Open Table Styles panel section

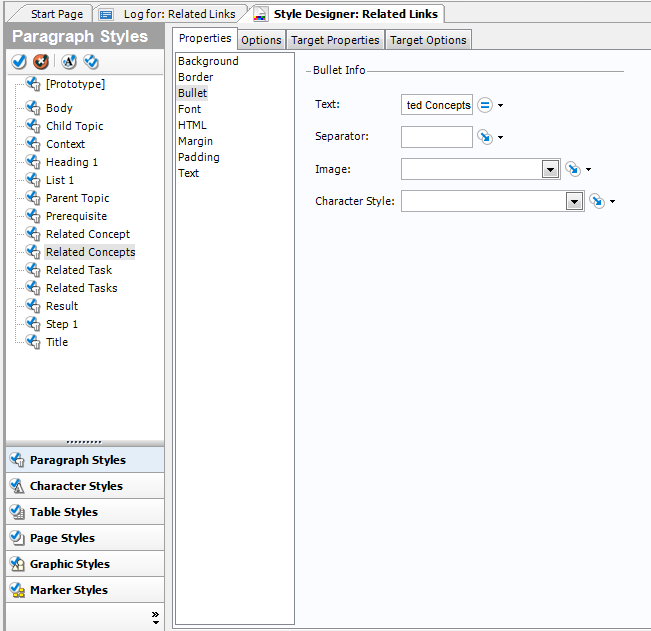[64, 512]
